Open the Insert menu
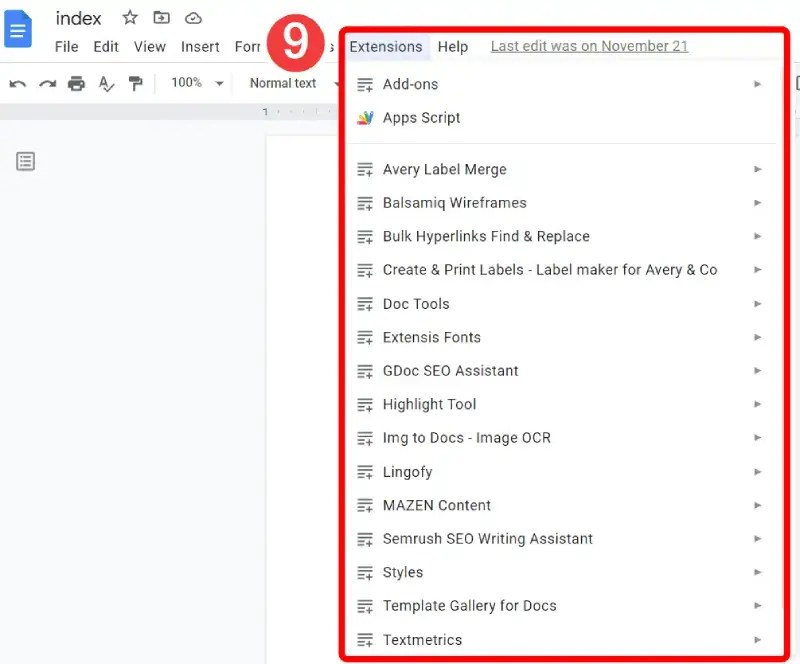This screenshot has width=800, height=664. [200, 47]
